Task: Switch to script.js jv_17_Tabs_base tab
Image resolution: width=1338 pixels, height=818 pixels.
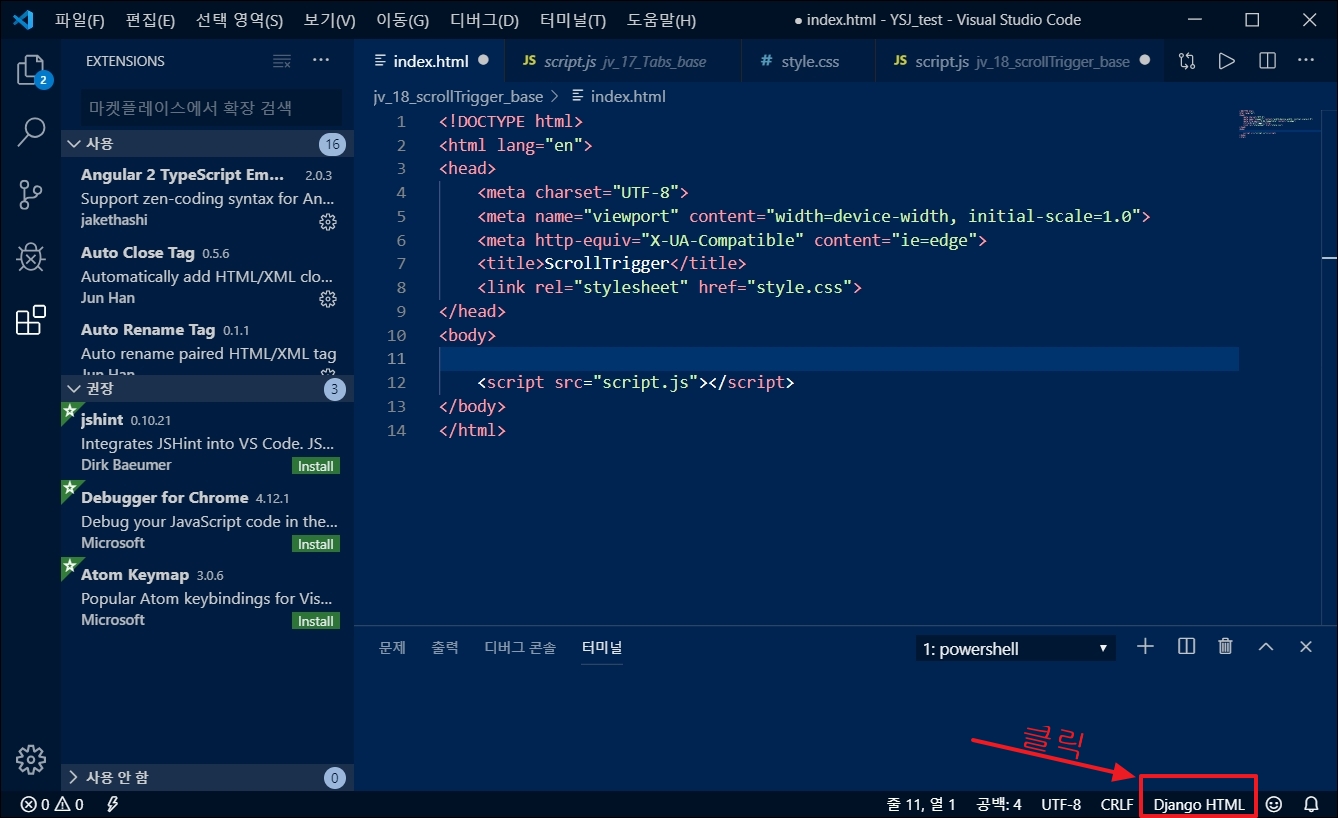Action: tap(624, 61)
